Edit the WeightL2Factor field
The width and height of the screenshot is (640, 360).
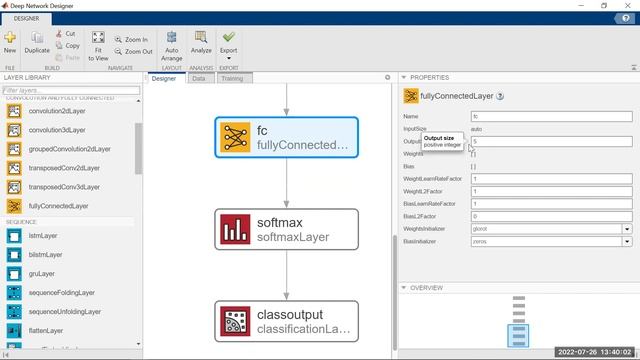pyautogui.click(x=551, y=191)
